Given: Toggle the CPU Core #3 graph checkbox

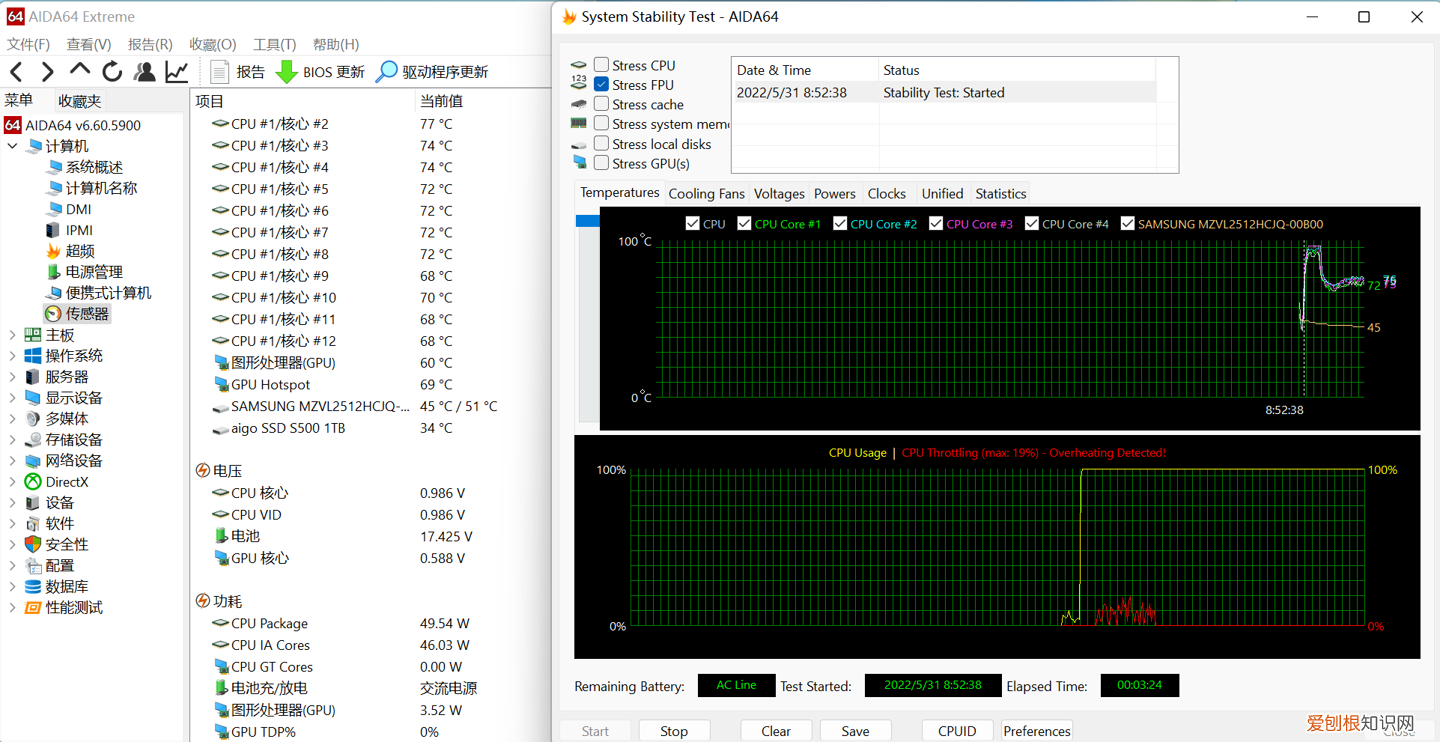Looking at the screenshot, I should tap(936, 224).
